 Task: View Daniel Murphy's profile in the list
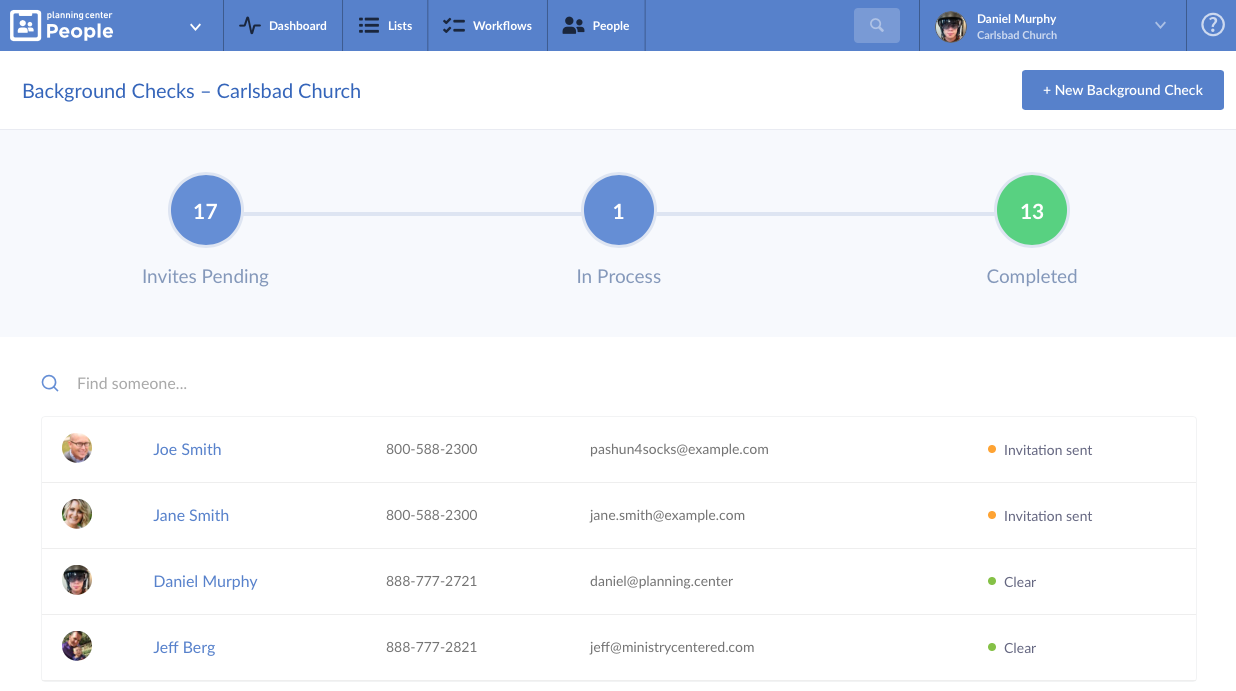click(x=205, y=581)
